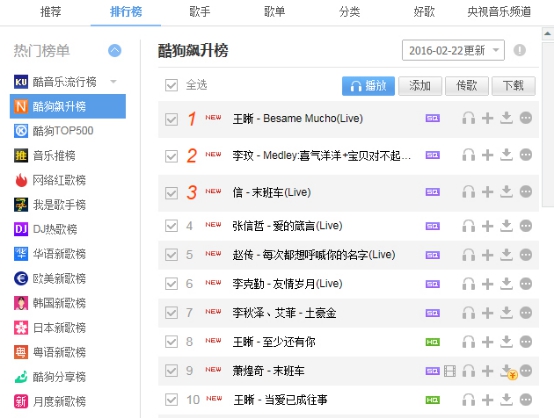The image size is (554, 419).
Task: Click the chart info exclamation icon
Action: point(519,50)
